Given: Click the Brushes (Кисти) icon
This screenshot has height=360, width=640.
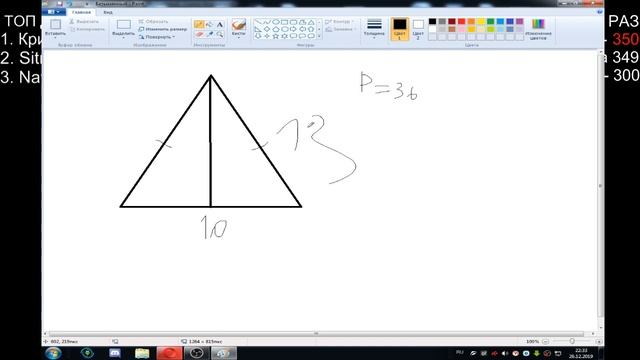Looking at the screenshot, I should point(239,25).
